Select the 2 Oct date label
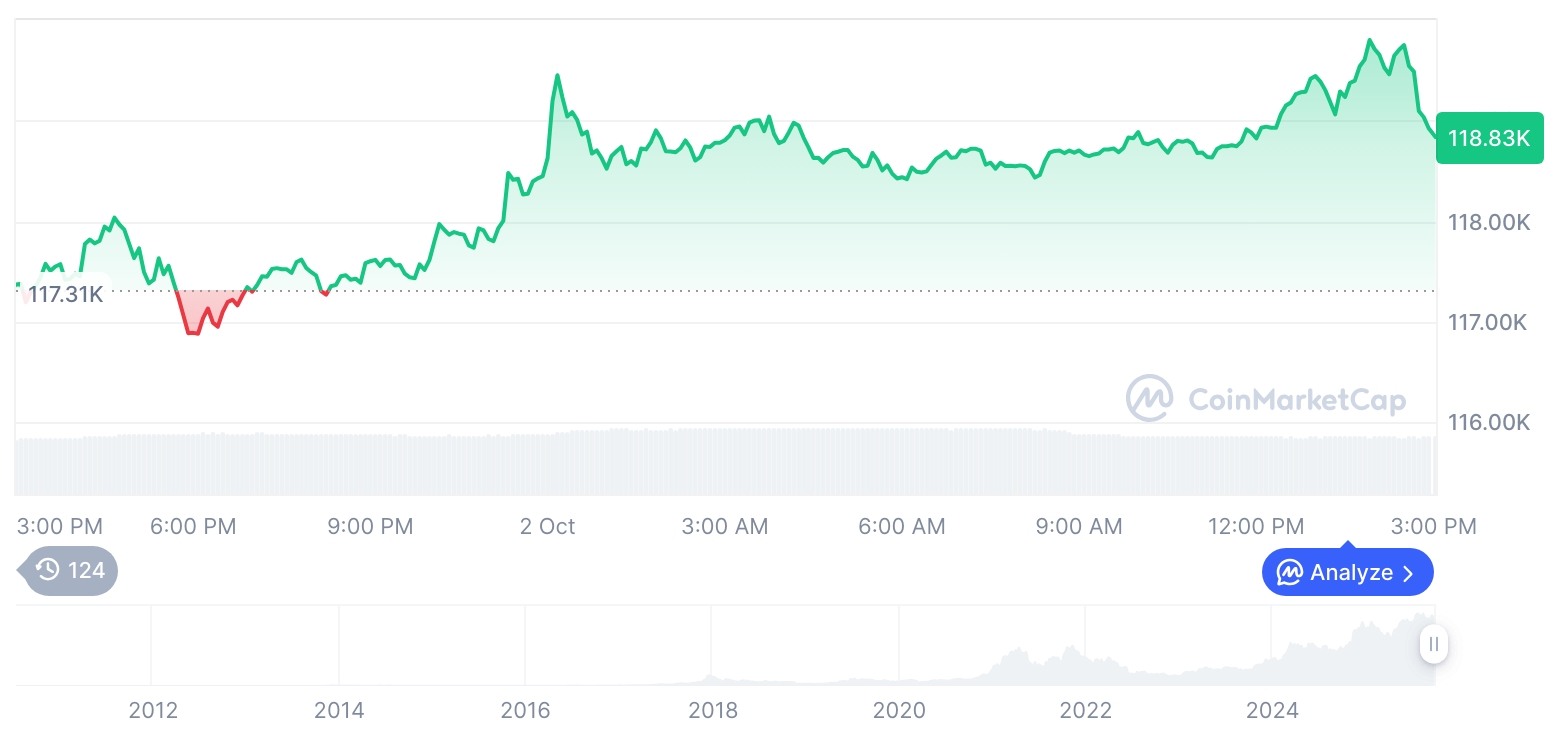Screen dimensions: 1566x732 click(547, 526)
